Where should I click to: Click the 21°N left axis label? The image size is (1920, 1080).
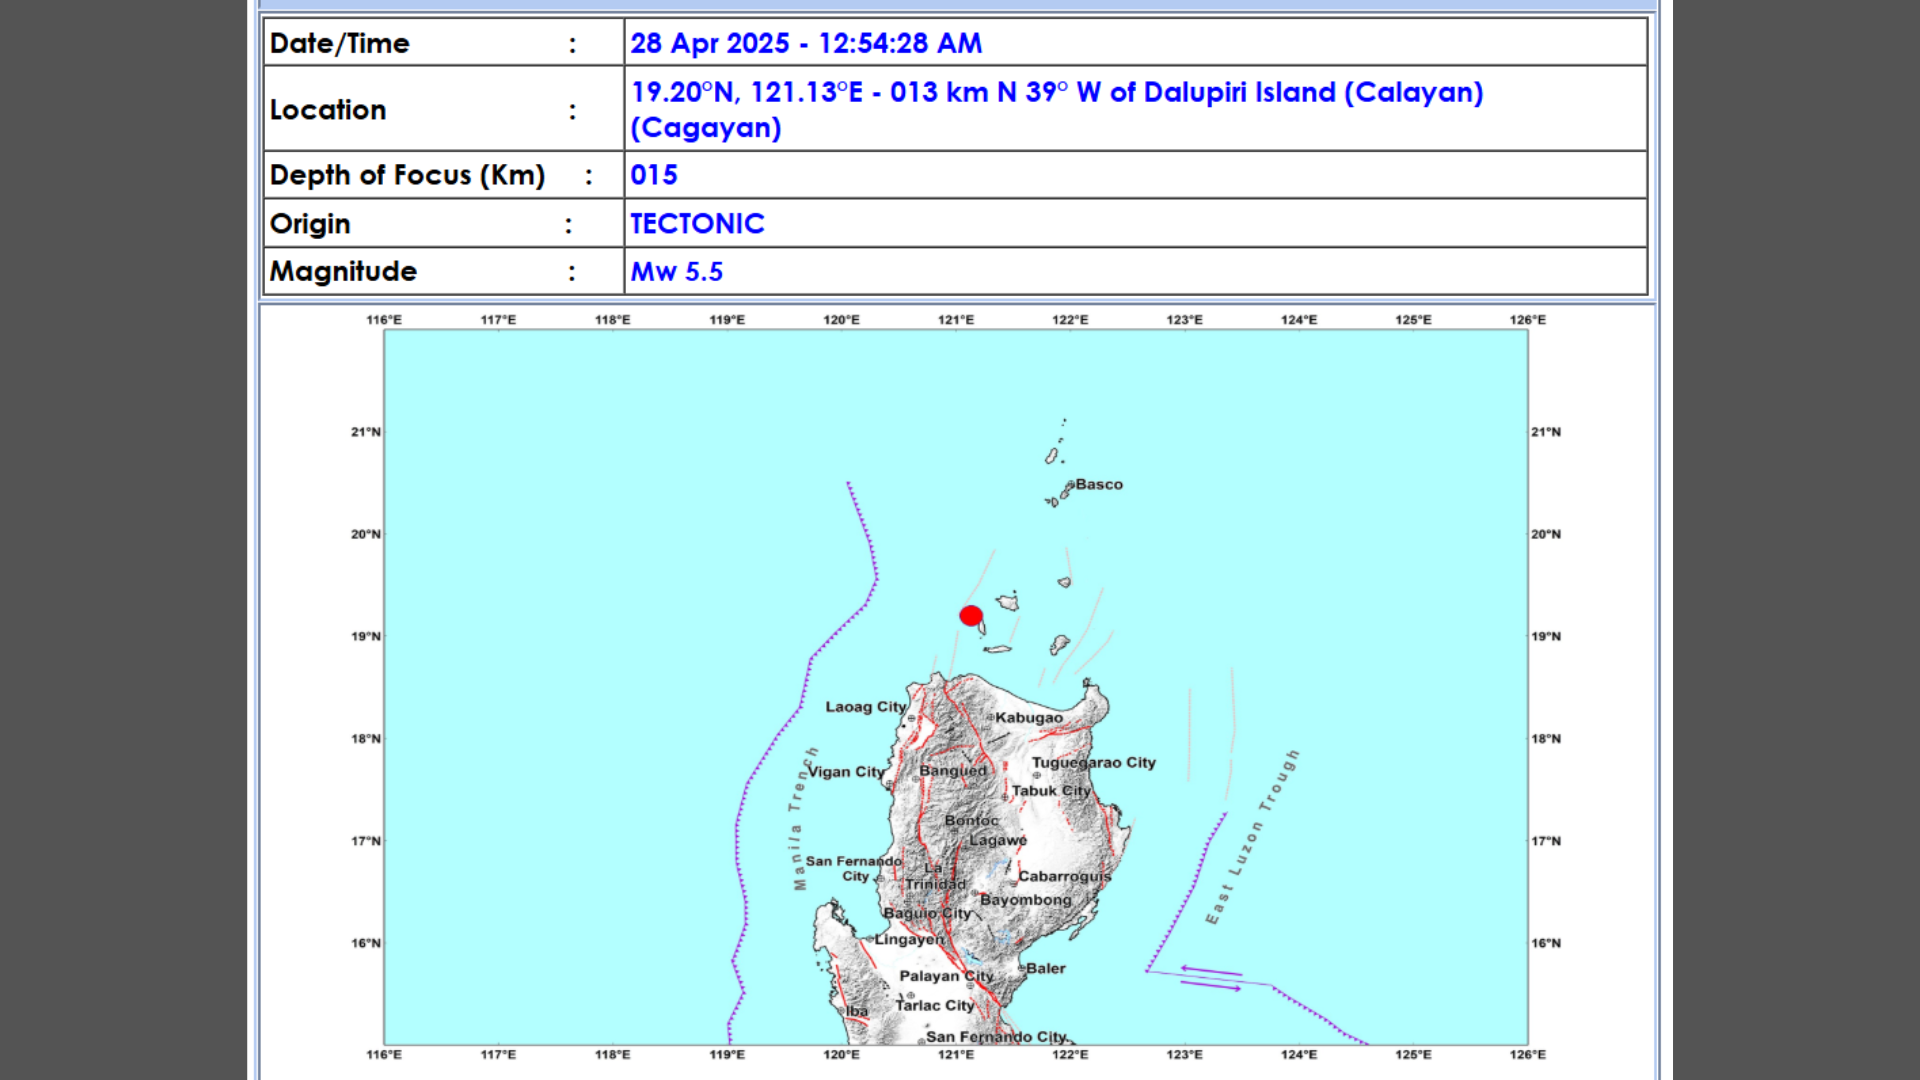pos(365,432)
